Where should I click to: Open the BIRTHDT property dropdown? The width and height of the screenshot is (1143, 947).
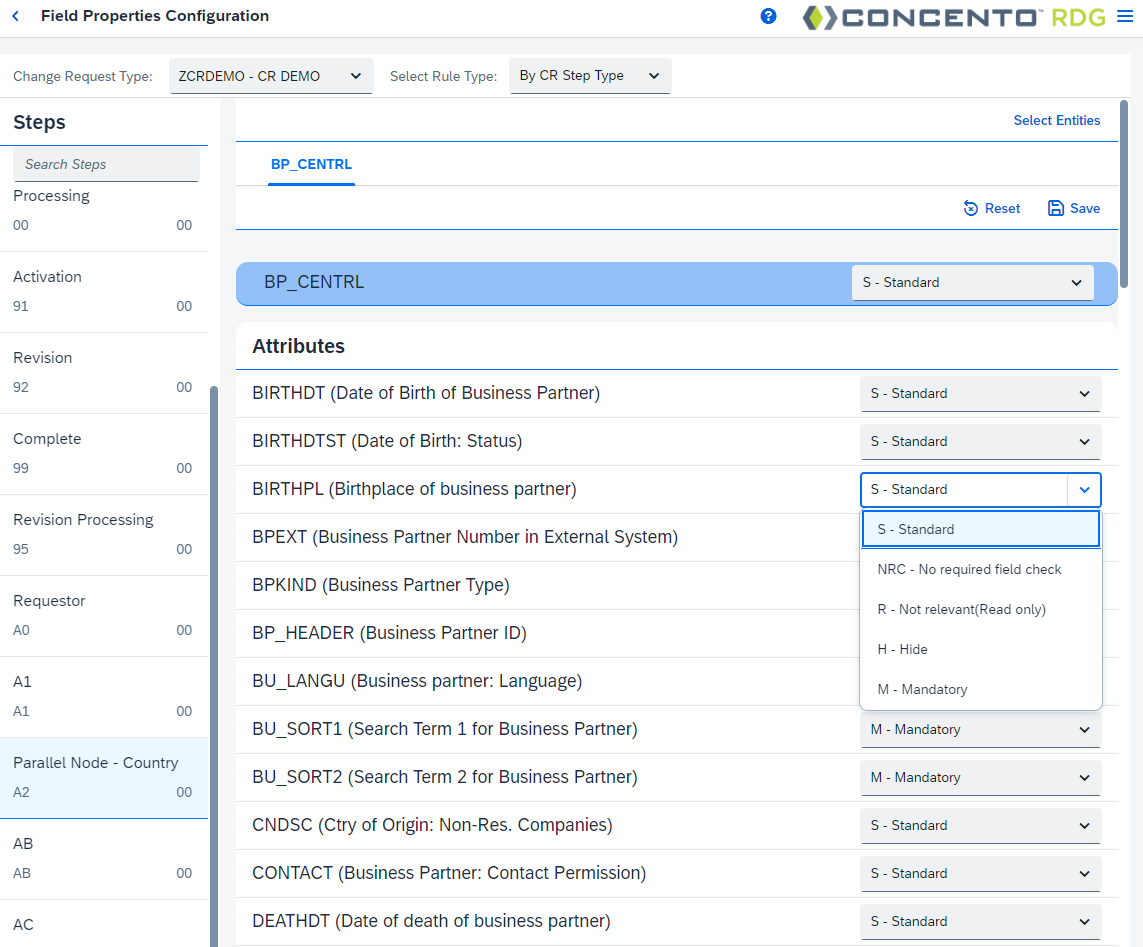click(980, 394)
